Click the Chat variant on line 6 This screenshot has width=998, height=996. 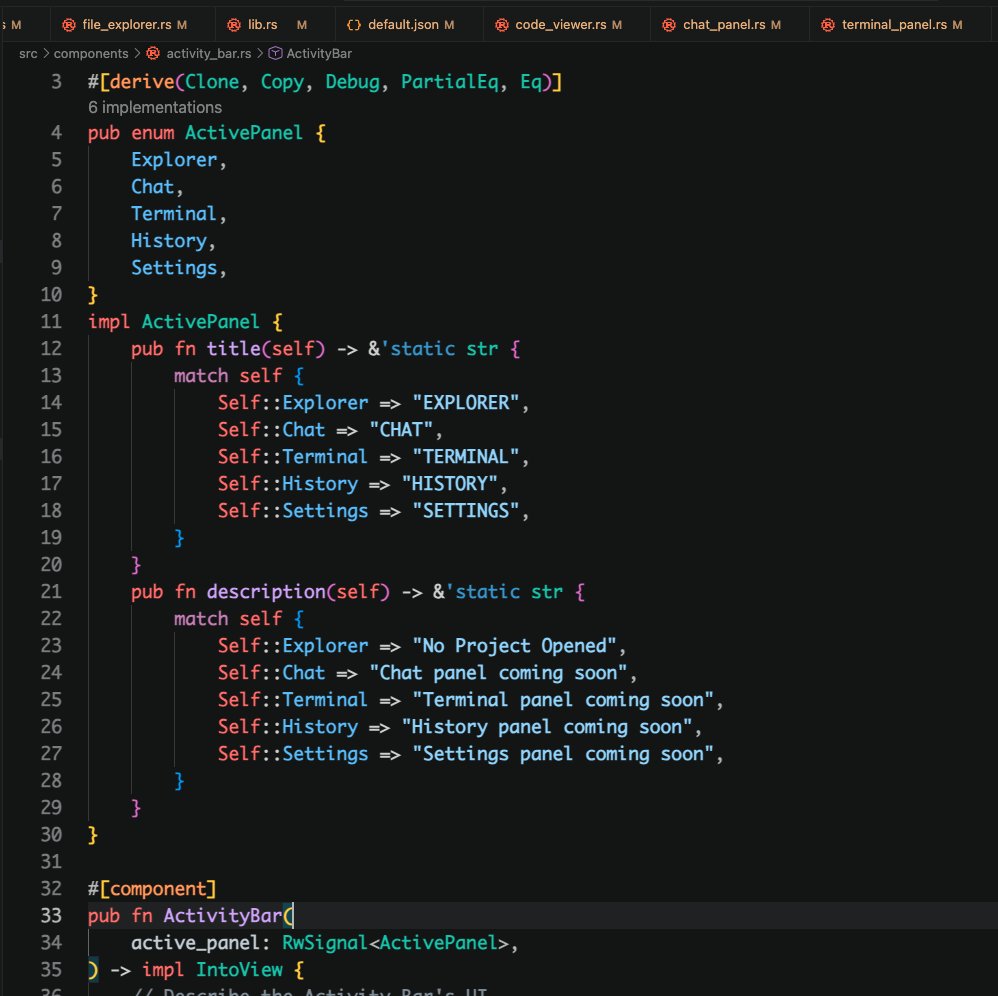[152, 186]
